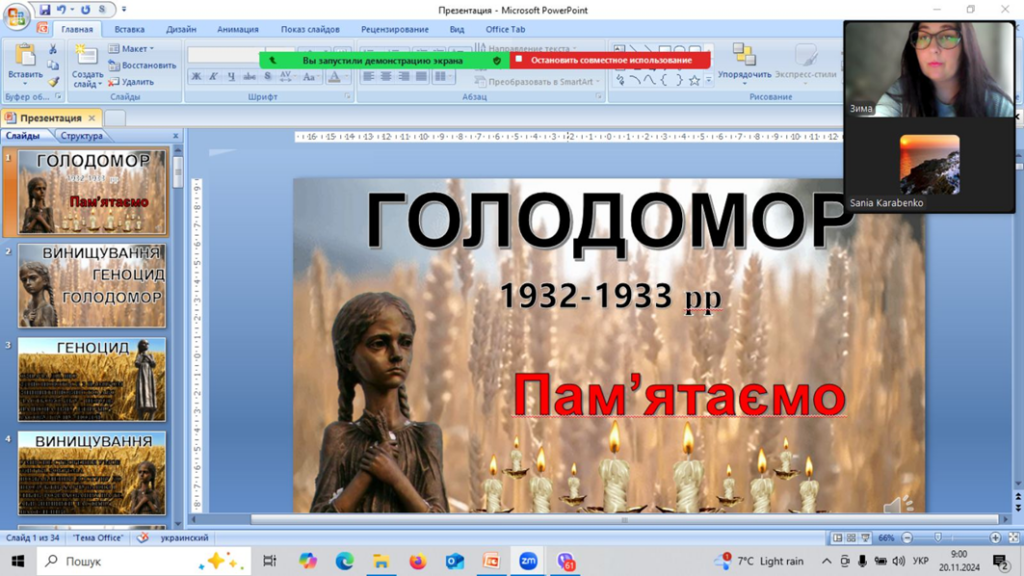Screen dimensions: 1024x576
Task: Select slide 4 thumbnail ВИНИЩУВАННЯ
Action: tap(92, 473)
